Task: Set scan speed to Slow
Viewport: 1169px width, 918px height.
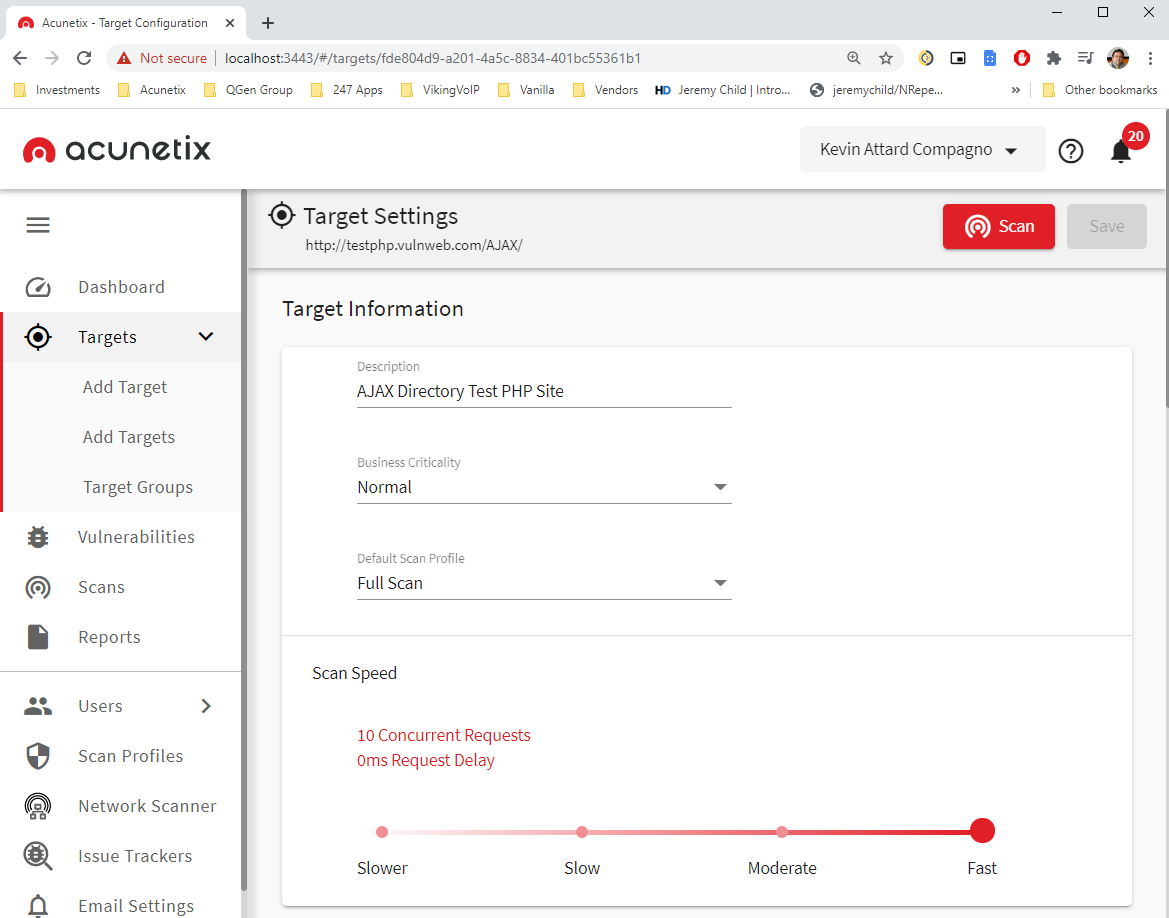Action: pyautogui.click(x=582, y=831)
